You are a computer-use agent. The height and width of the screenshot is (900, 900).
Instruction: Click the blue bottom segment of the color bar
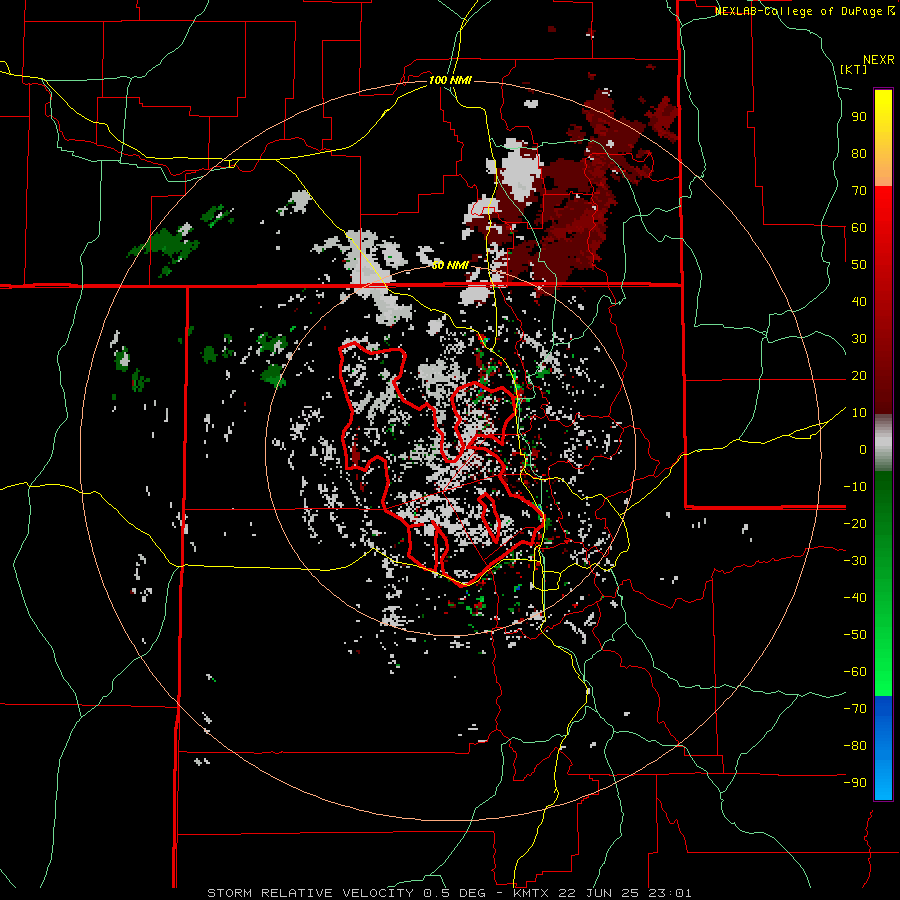883,748
